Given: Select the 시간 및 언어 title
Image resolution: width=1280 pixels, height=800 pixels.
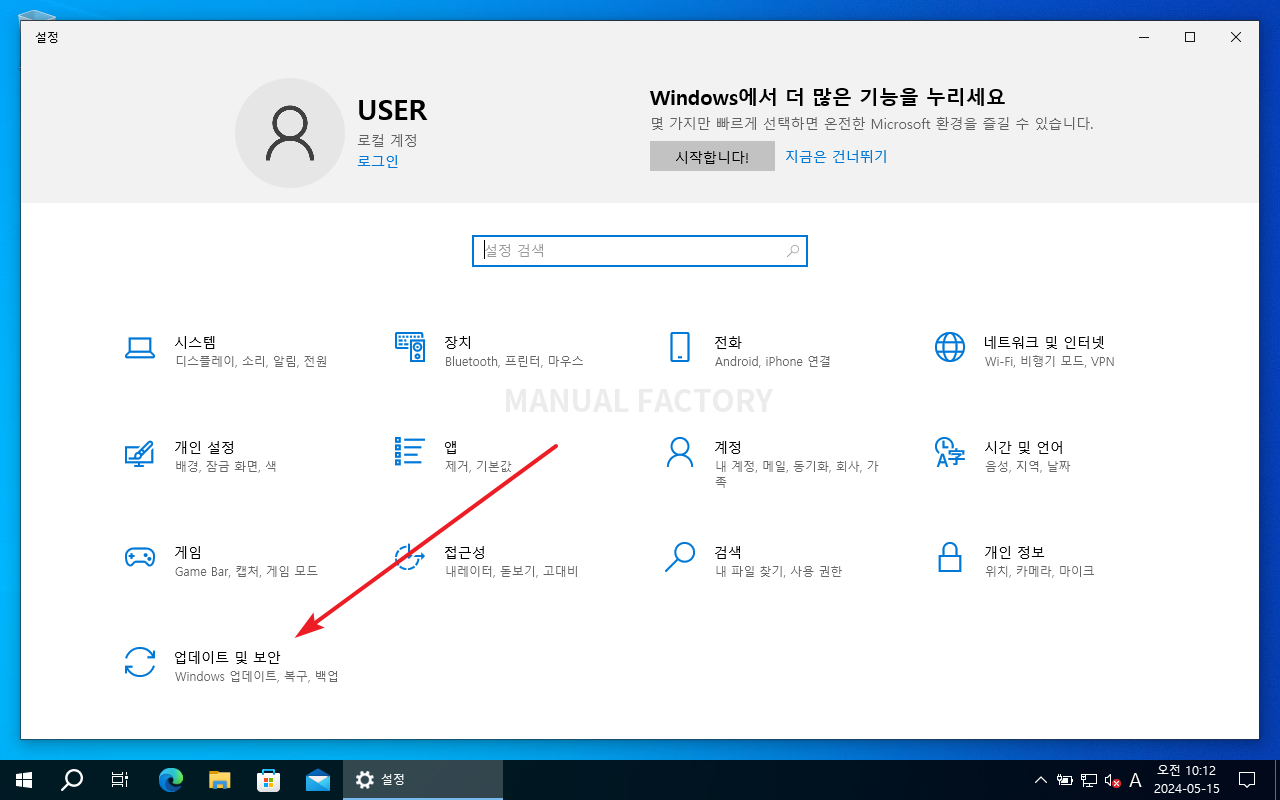Looking at the screenshot, I should click(x=1024, y=447).
